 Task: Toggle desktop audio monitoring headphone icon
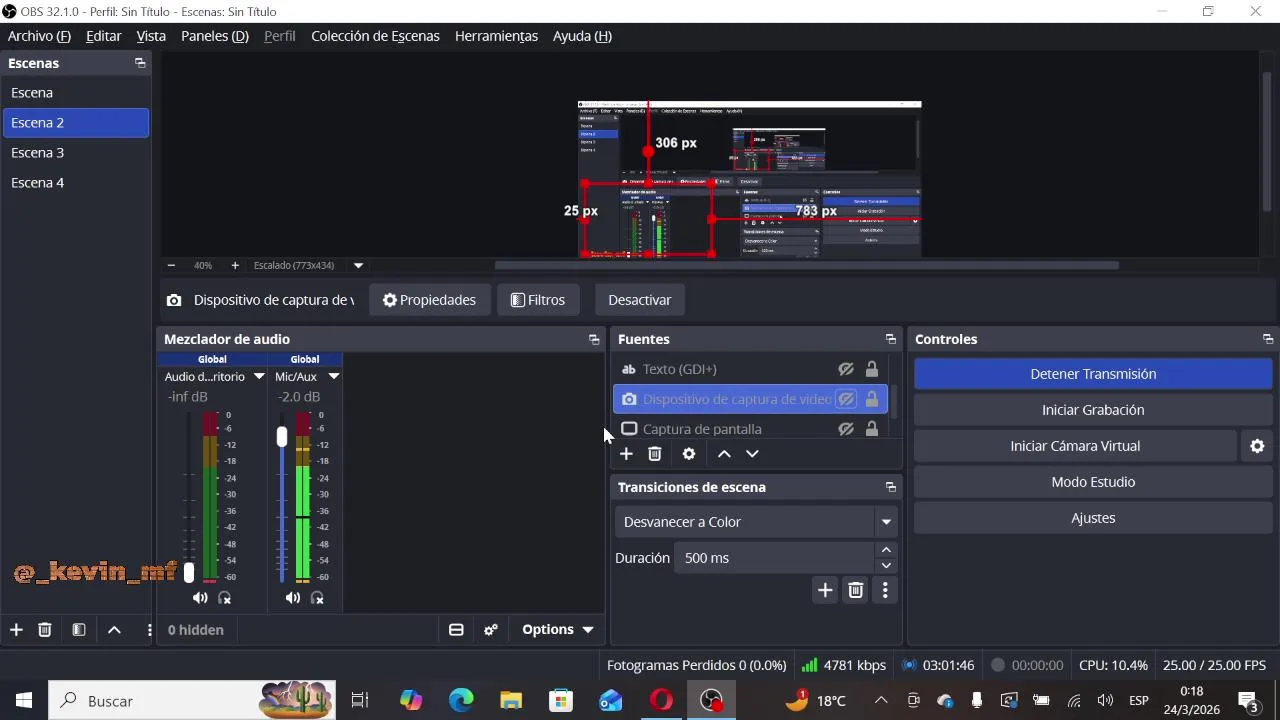tap(225, 598)
